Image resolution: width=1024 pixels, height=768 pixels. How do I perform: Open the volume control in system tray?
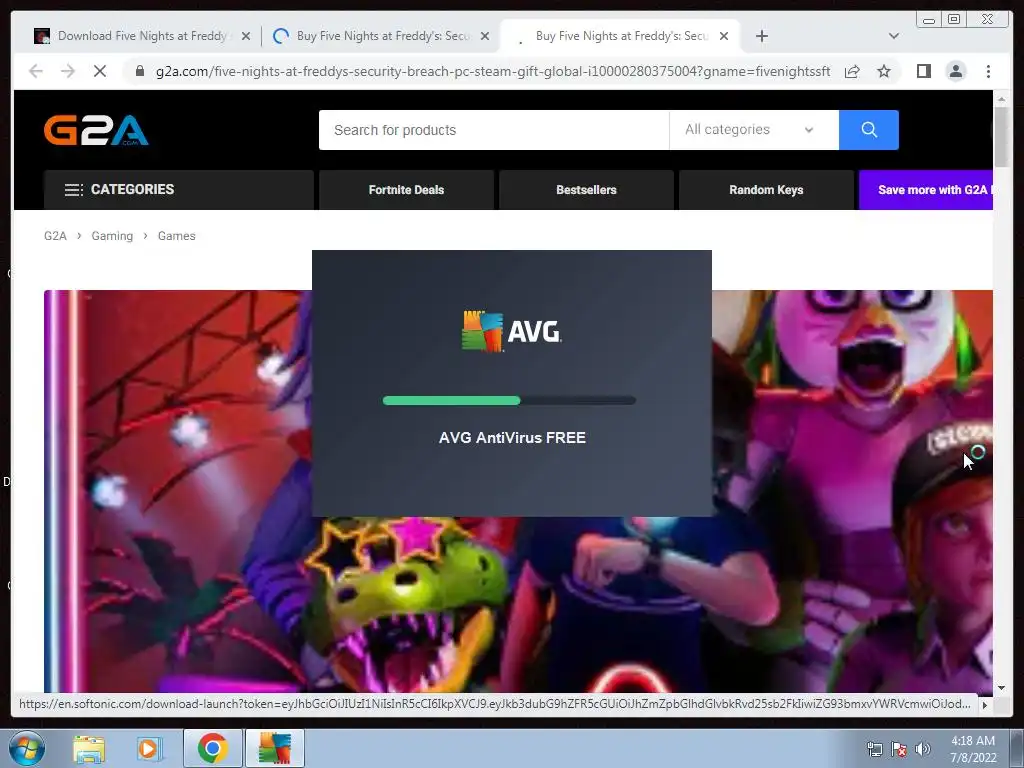pyautogui.click(x=923, y=749)
